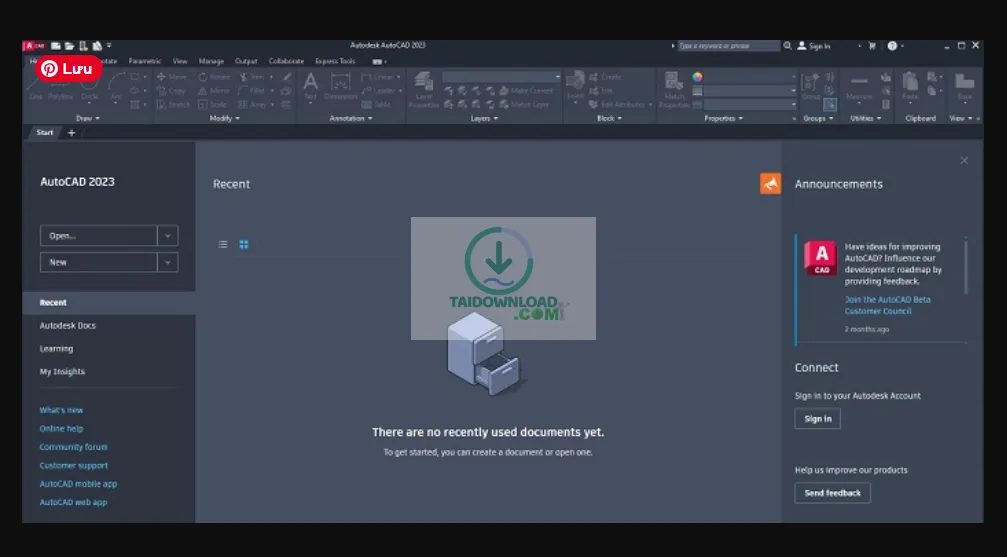Open the Manage ribbon tab

point(211,61)
